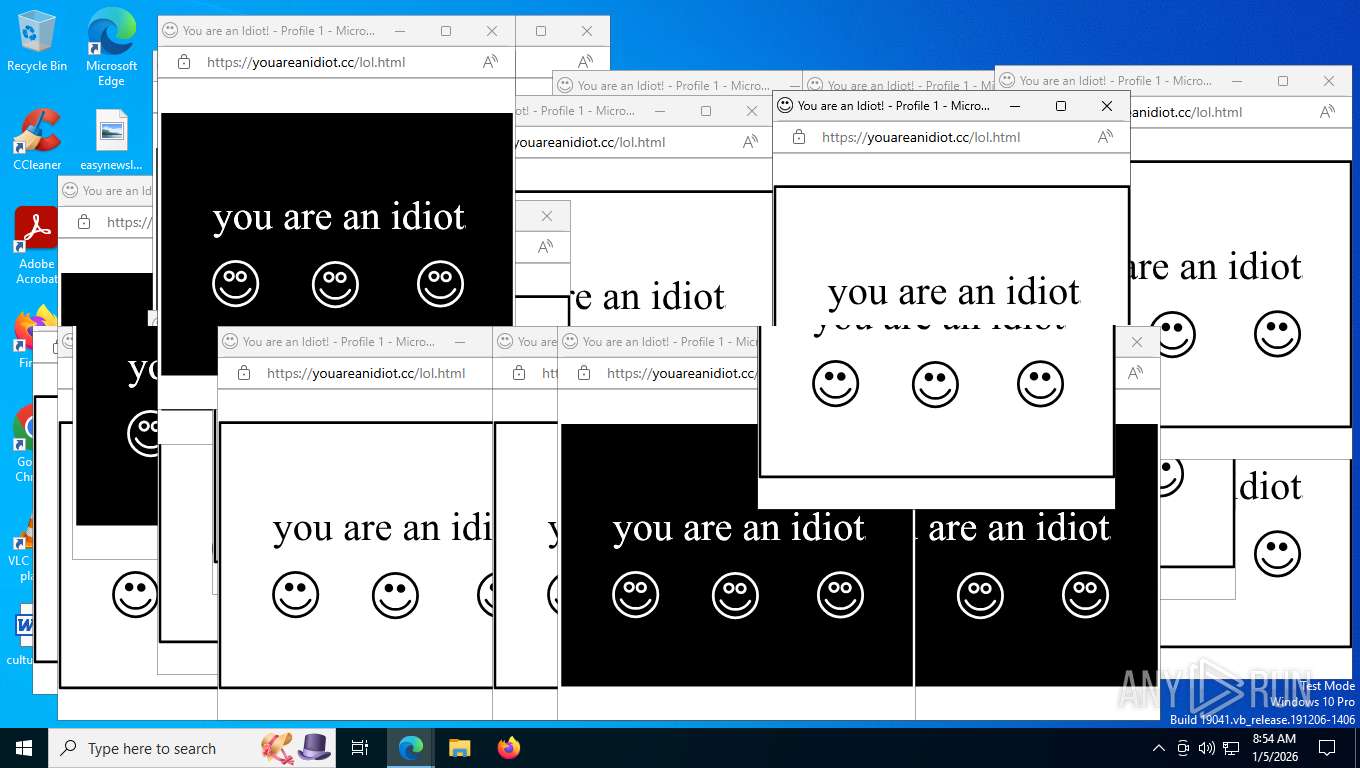
Task: Open the volume control in the system tray
Action: pos(1206,748)
